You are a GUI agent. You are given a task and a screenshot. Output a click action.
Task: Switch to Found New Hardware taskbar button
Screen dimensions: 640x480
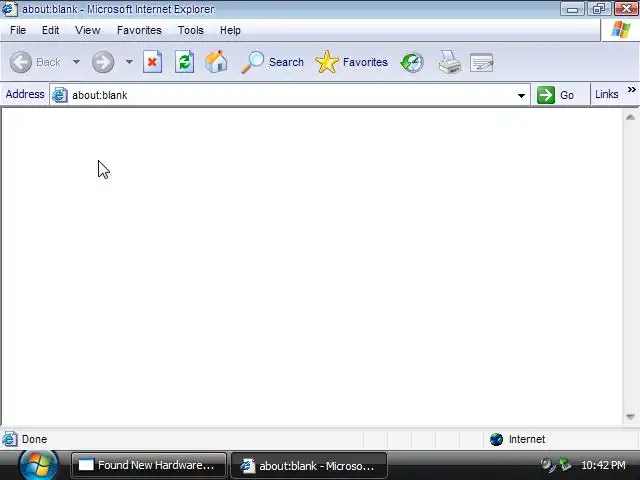149,465
